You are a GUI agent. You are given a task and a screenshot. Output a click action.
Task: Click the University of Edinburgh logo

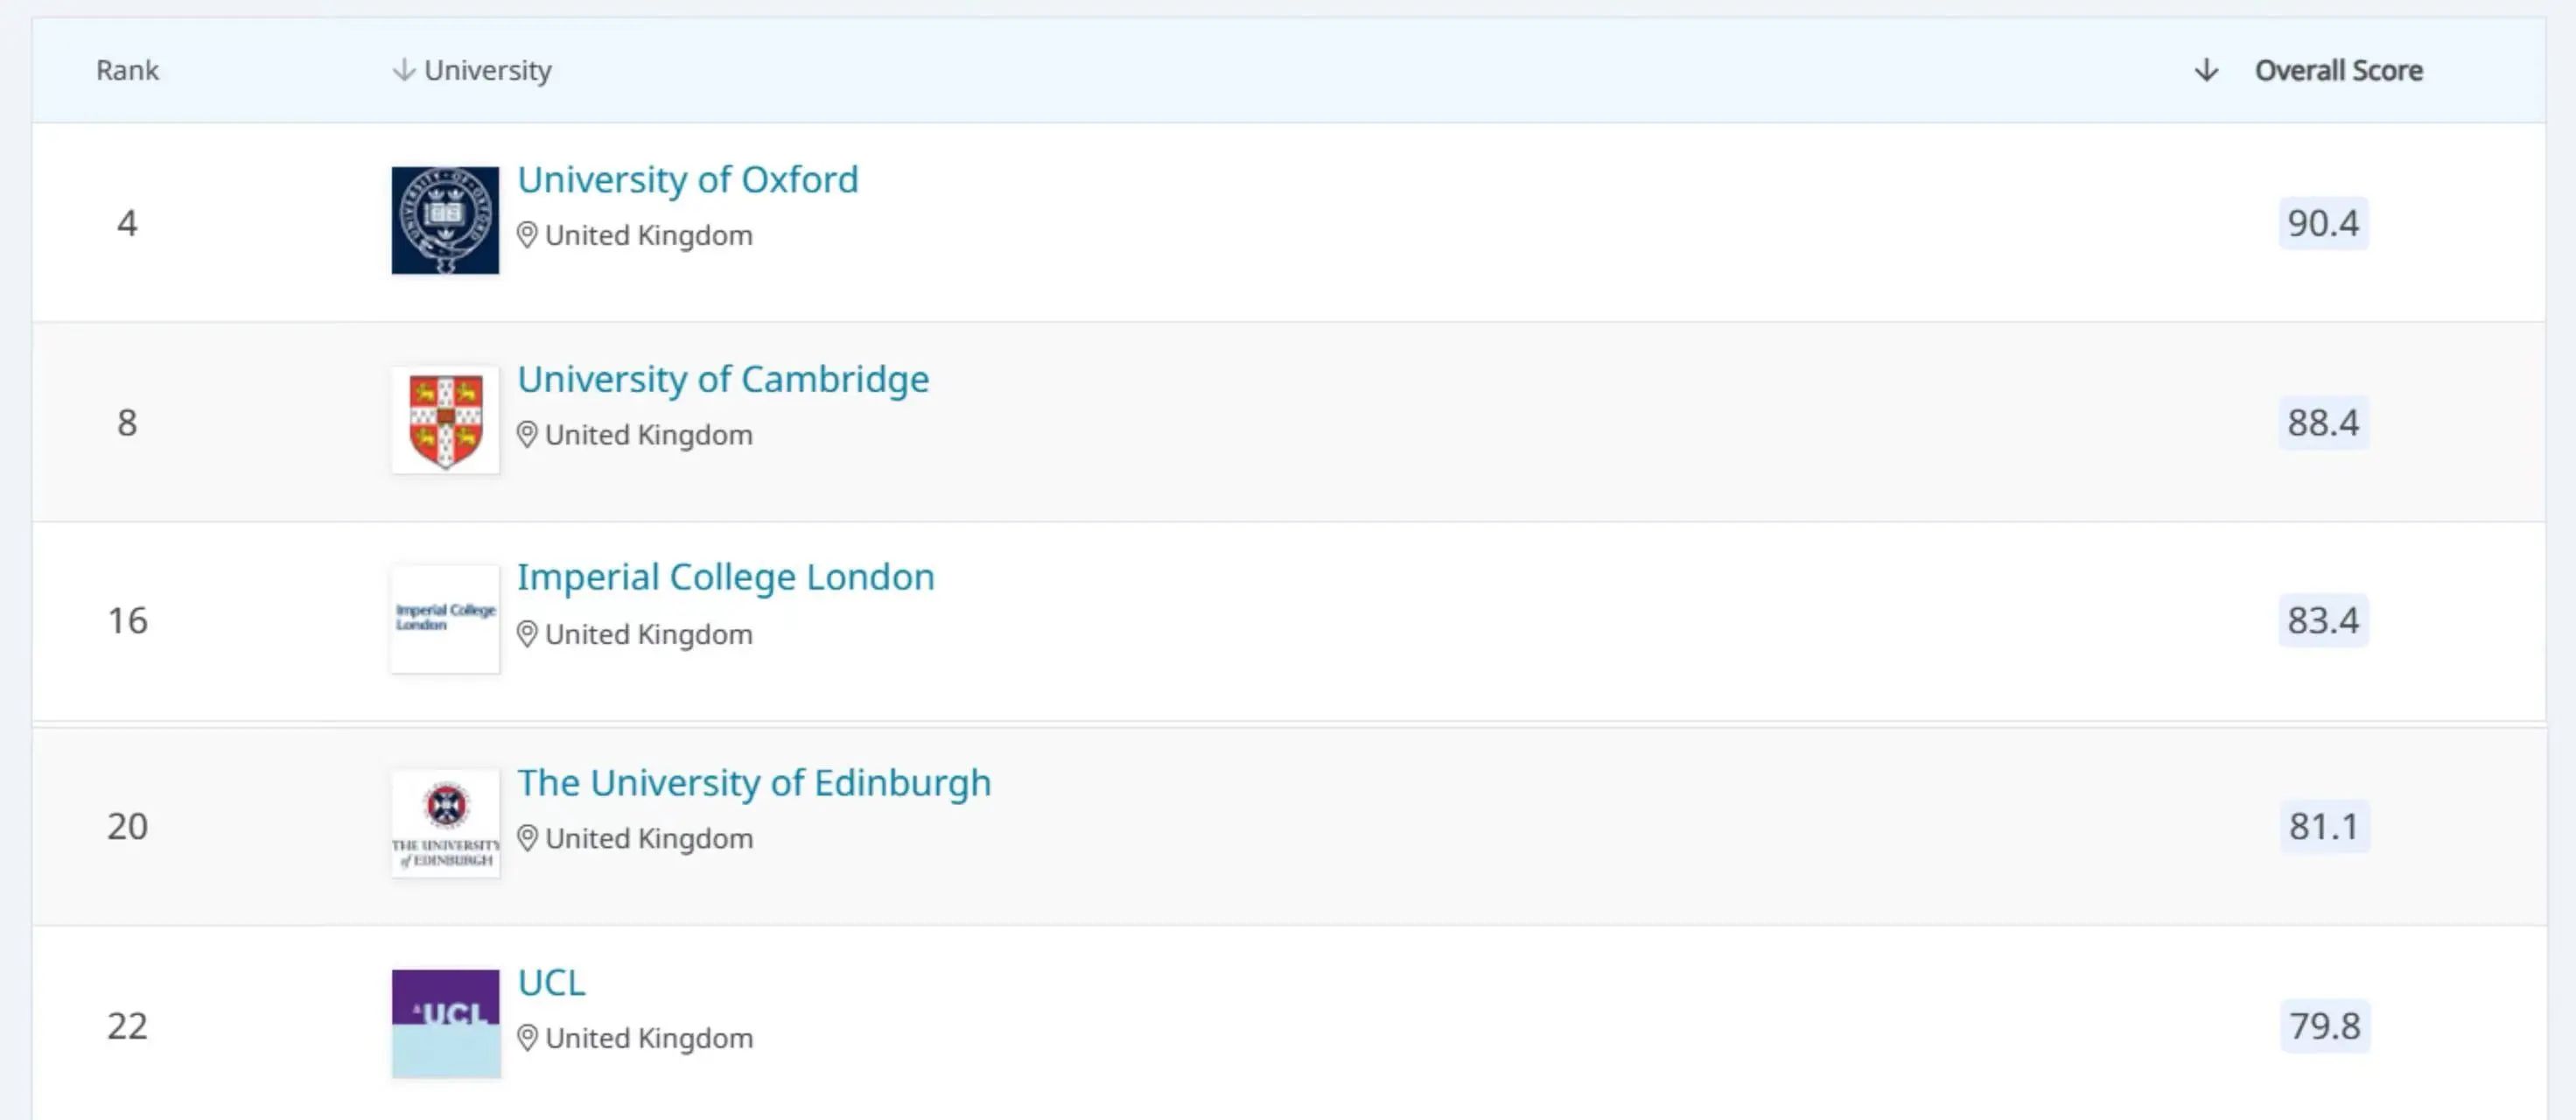point(445,824)
